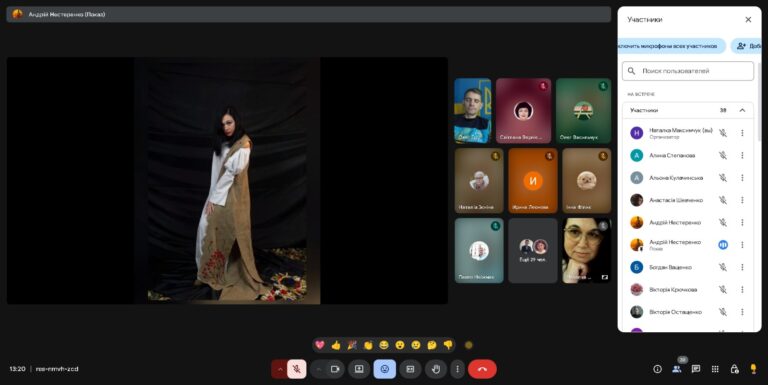Viewport: 768px width, 385px height.
Task: Open meeting details info icon
Action: (657, 369)
